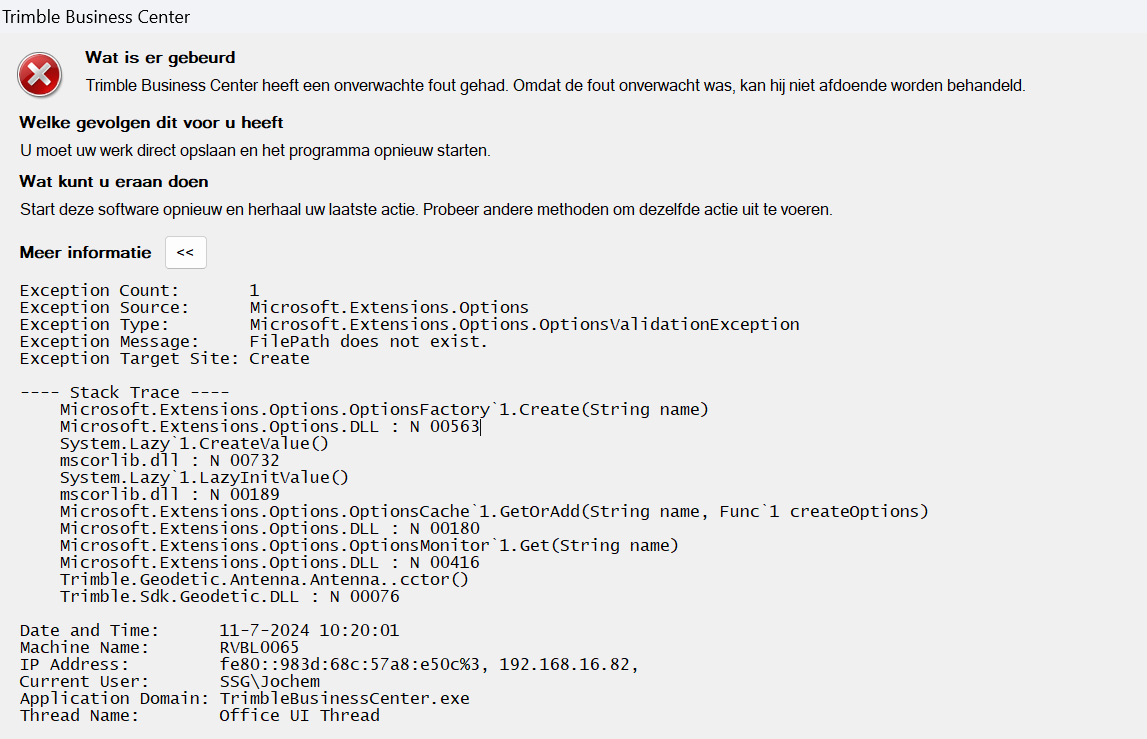Collapse Meer informatie with the << button
The image size is (1147, 739).
click(185, 253)
